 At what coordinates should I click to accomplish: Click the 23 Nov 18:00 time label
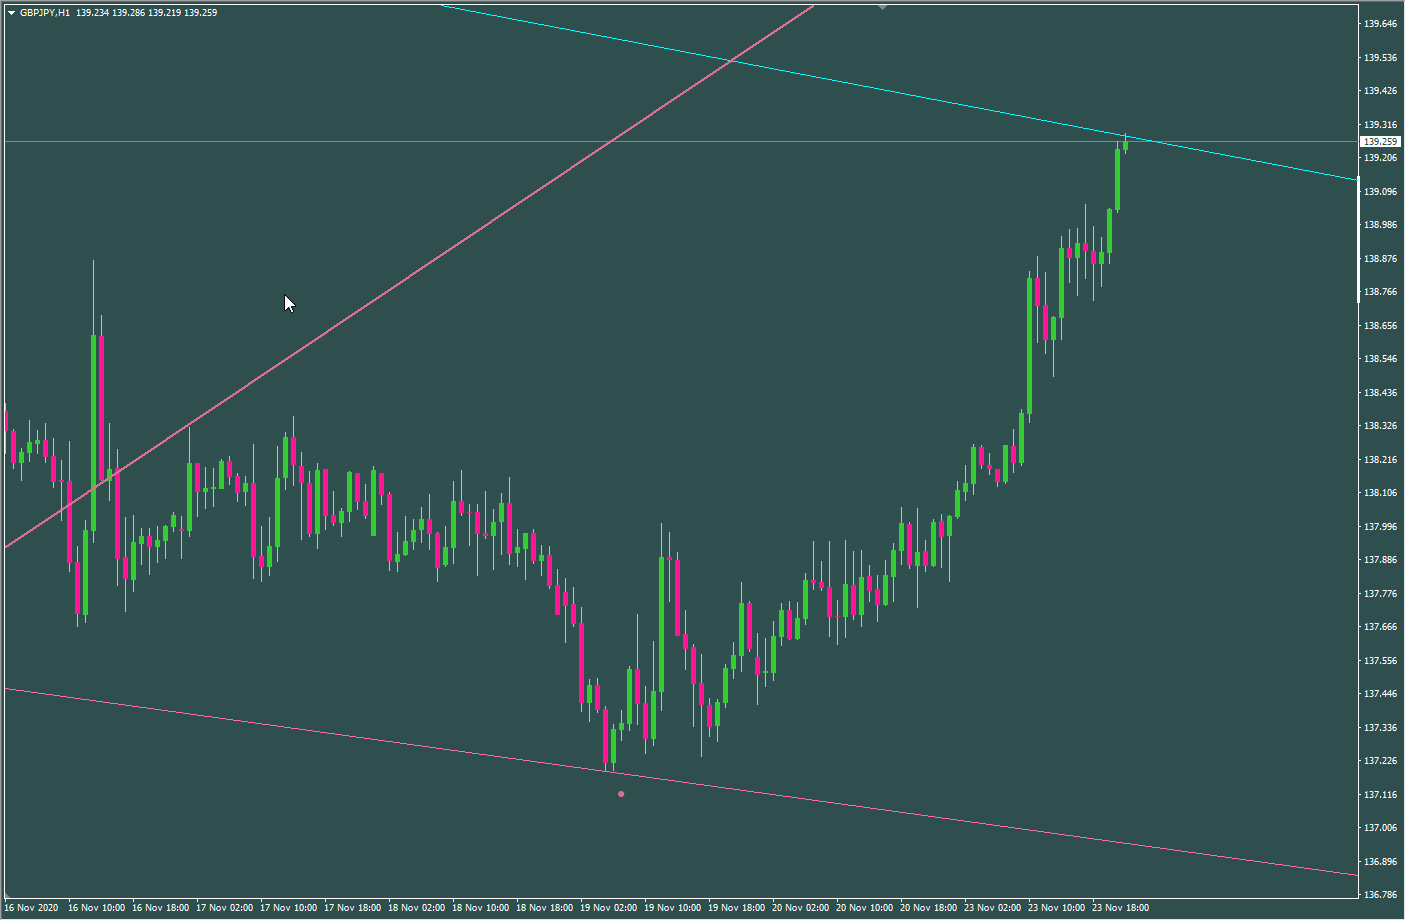click(x=1121, y=908)
